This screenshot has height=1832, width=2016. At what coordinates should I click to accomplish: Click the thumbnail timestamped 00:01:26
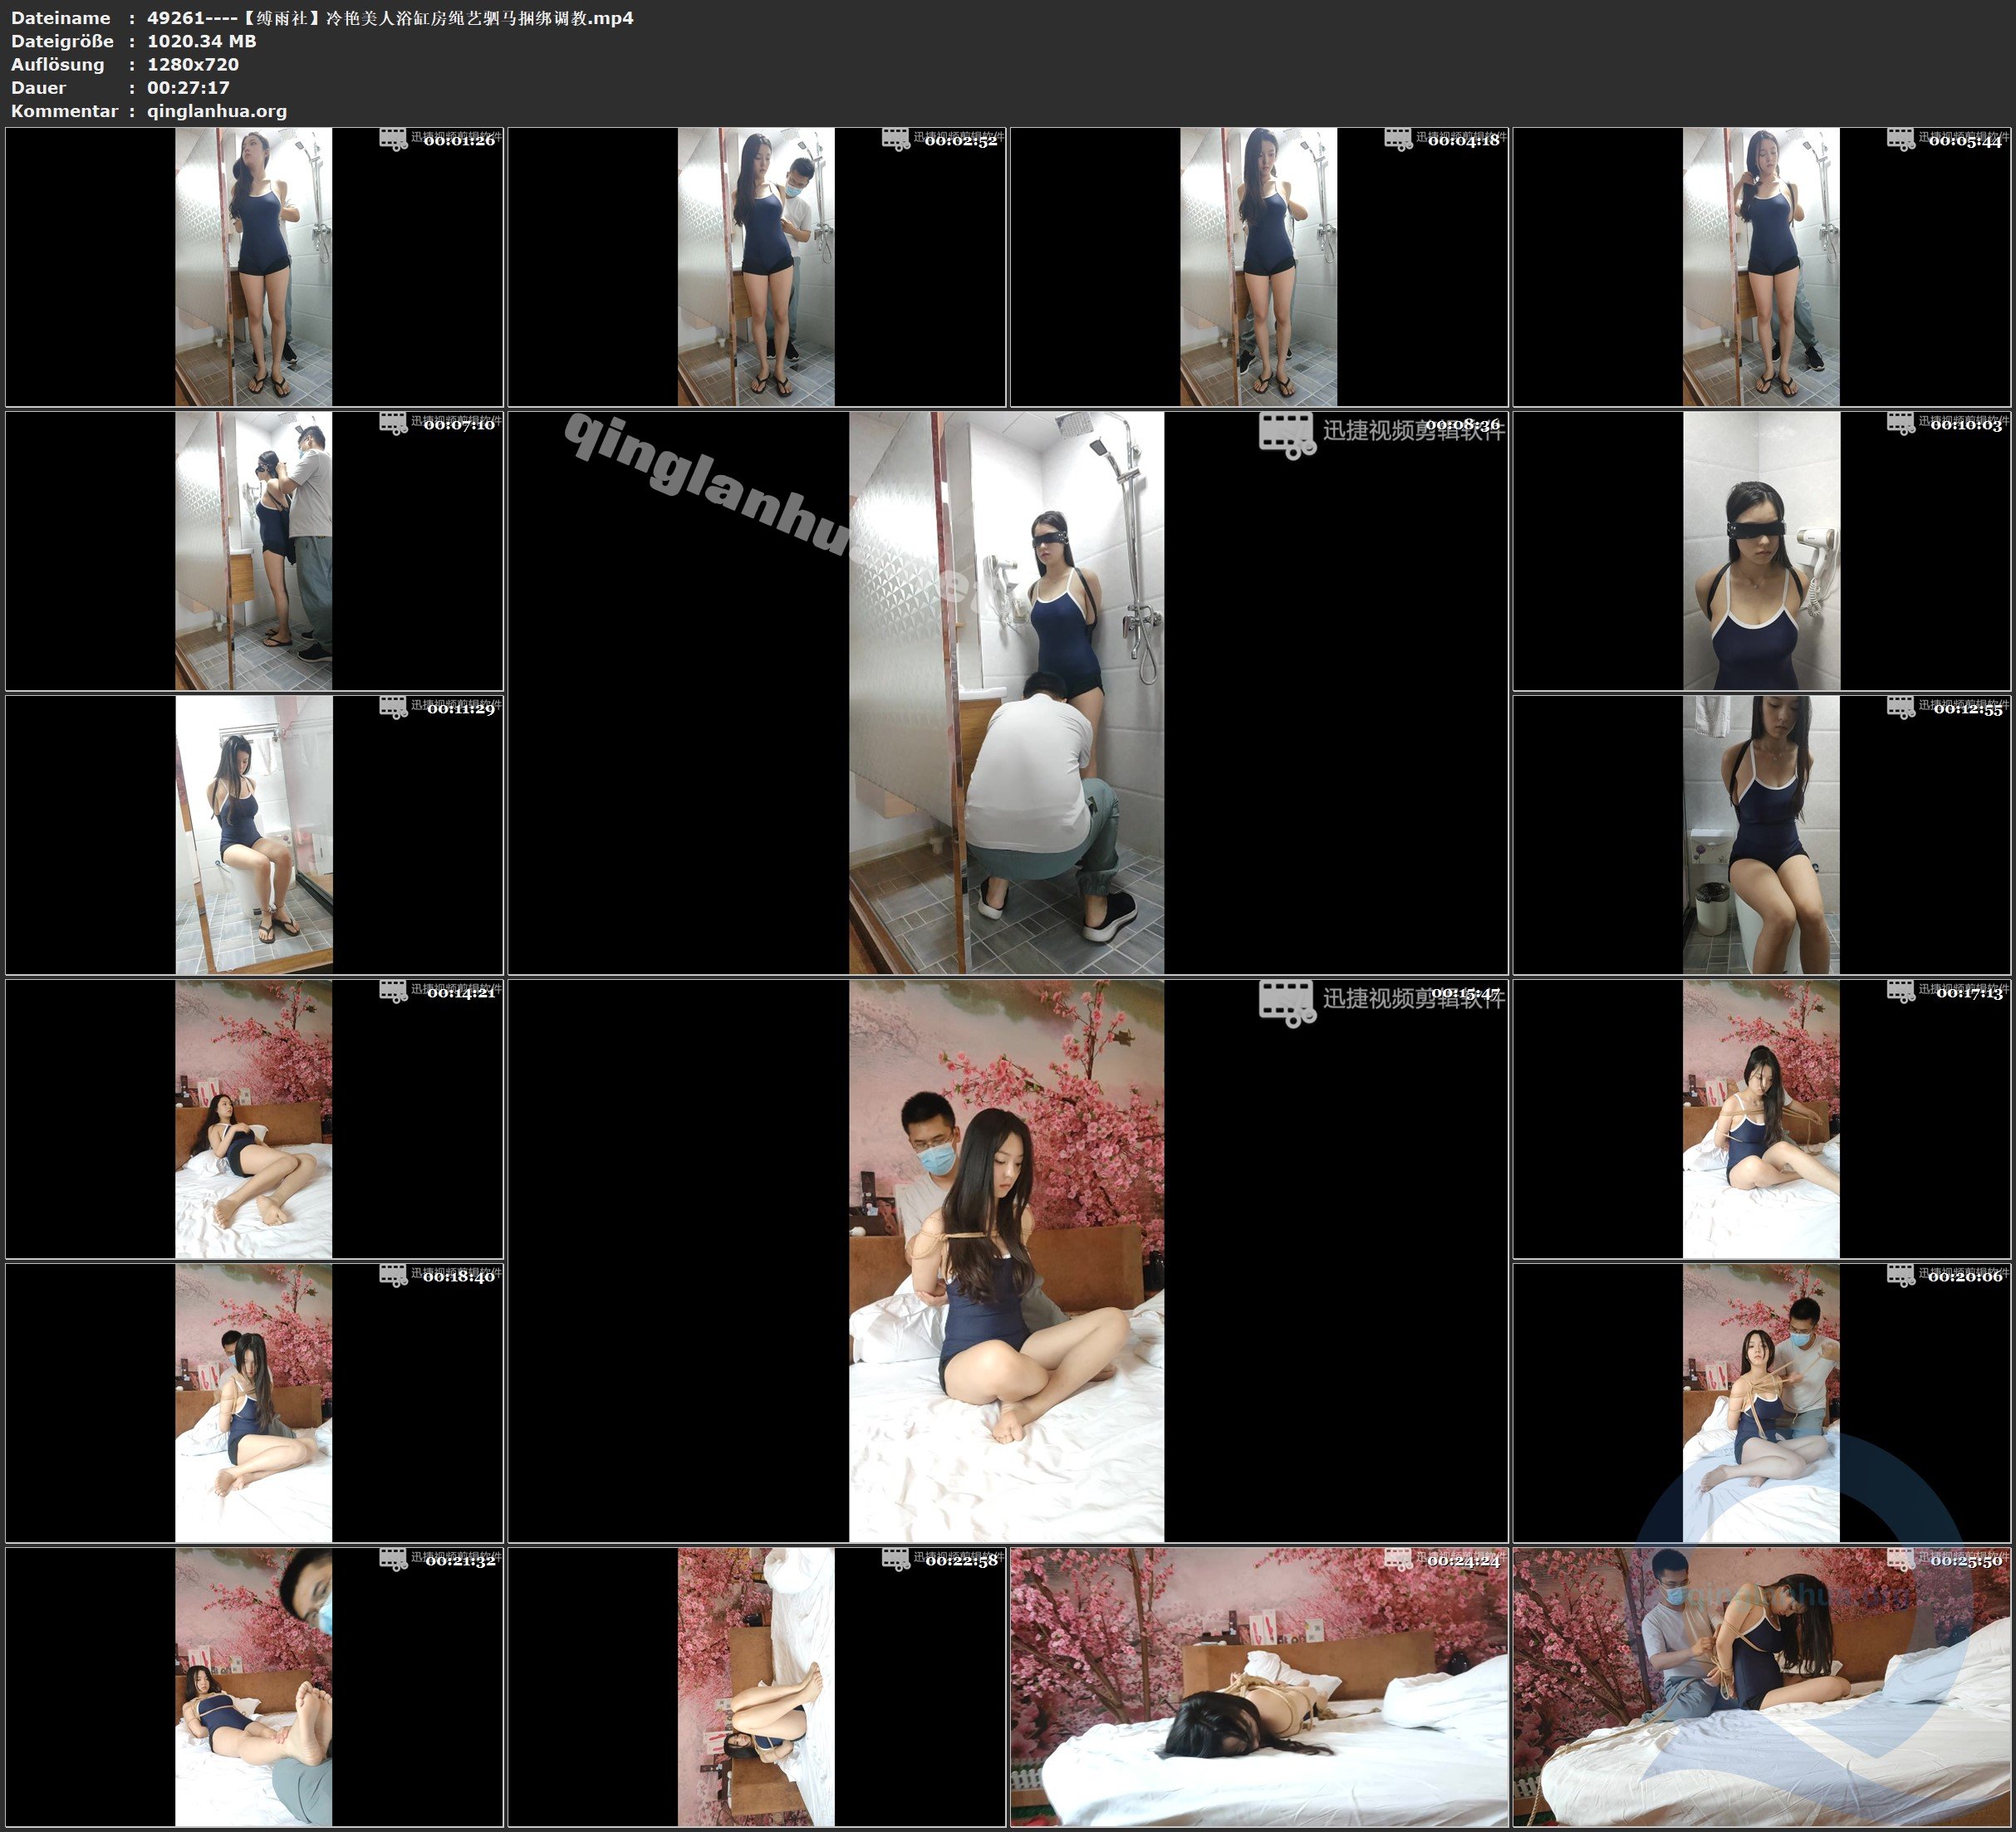254,267
